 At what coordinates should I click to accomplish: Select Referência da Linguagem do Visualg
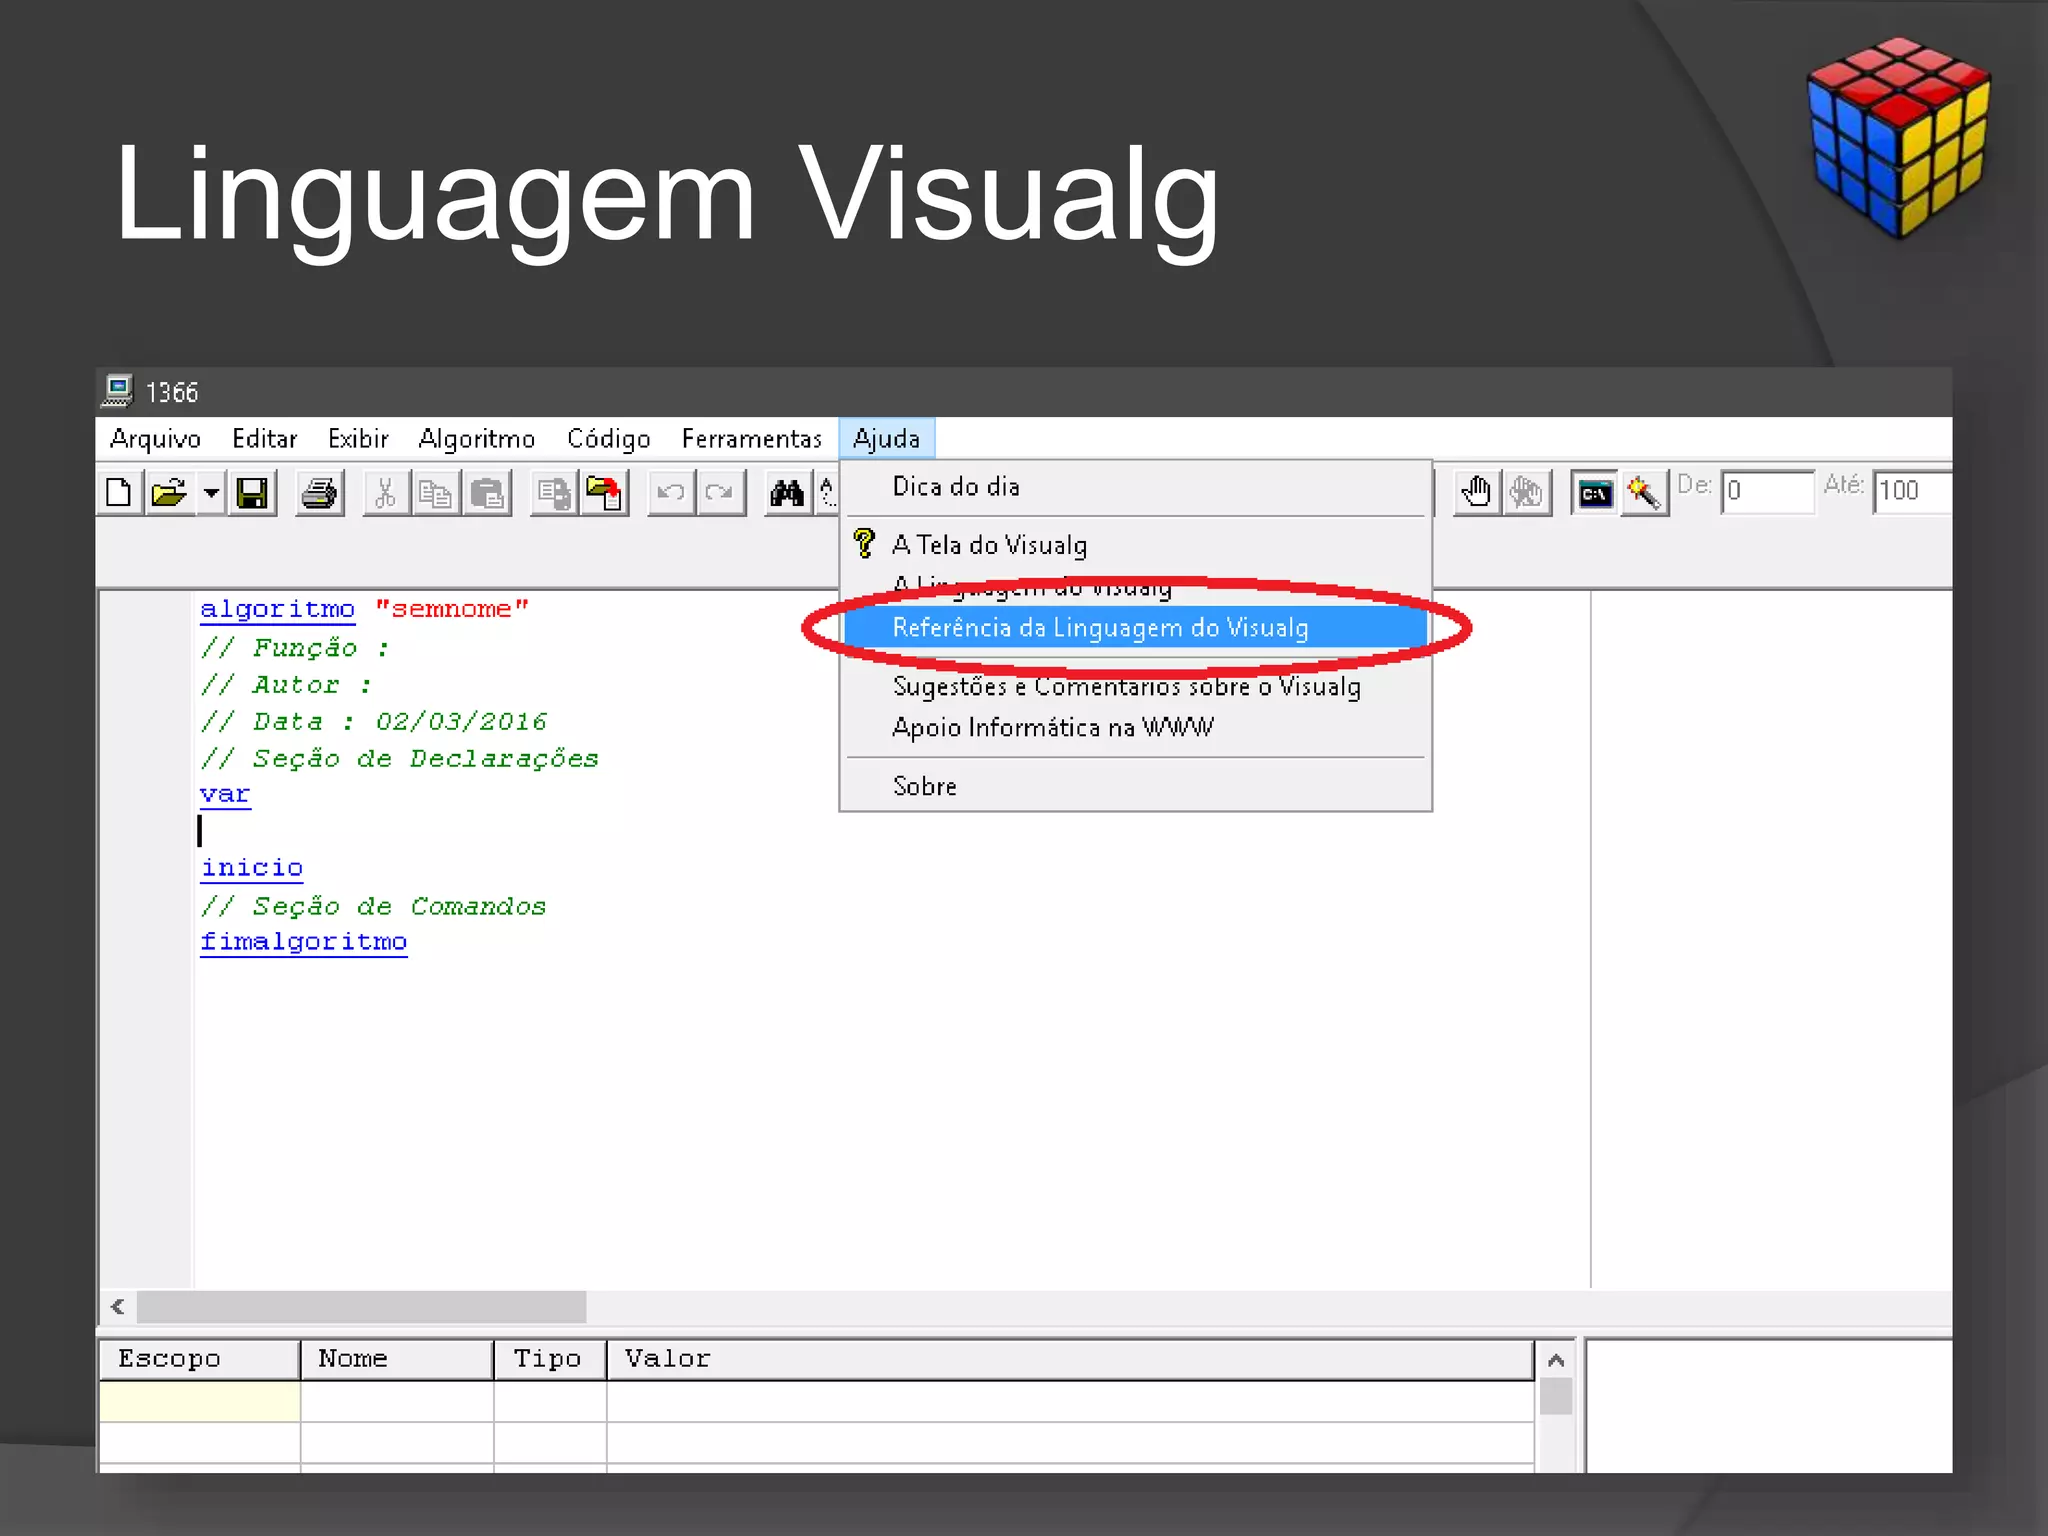point(1135,628)
